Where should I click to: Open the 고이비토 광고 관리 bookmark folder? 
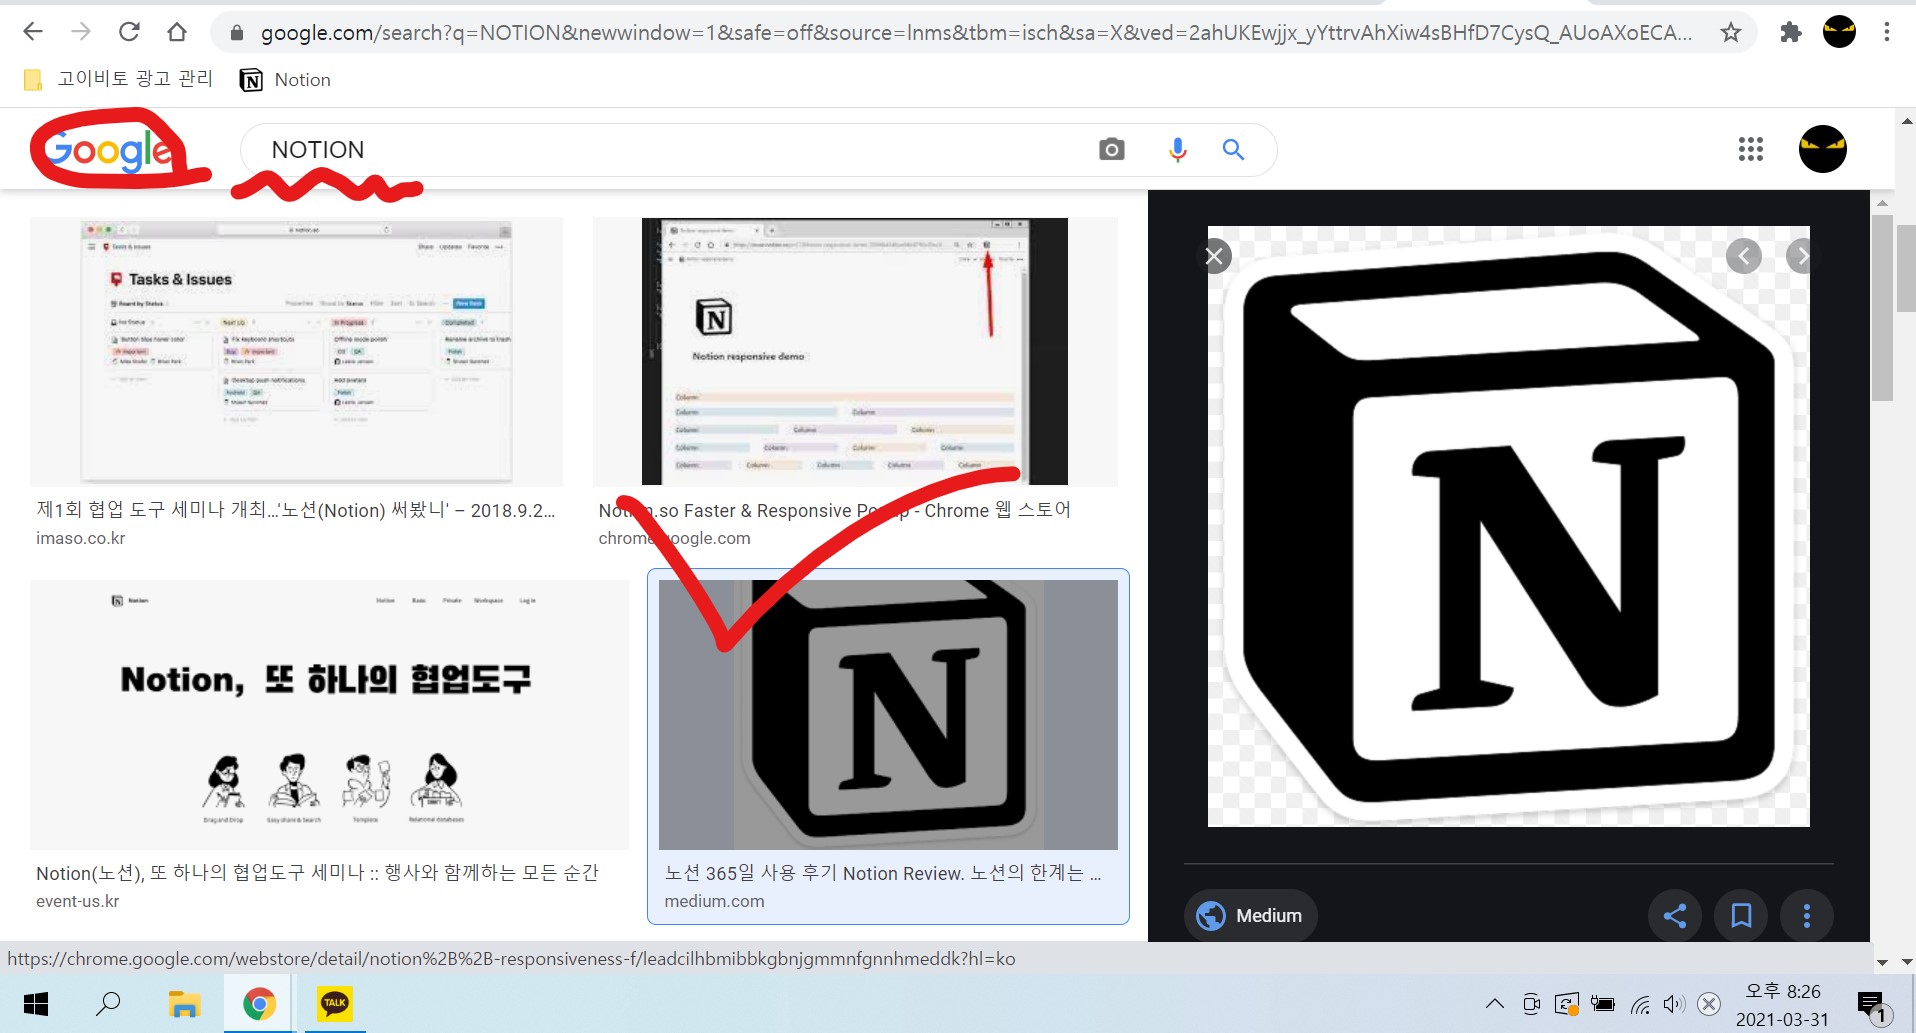click(x=118, y=79)
